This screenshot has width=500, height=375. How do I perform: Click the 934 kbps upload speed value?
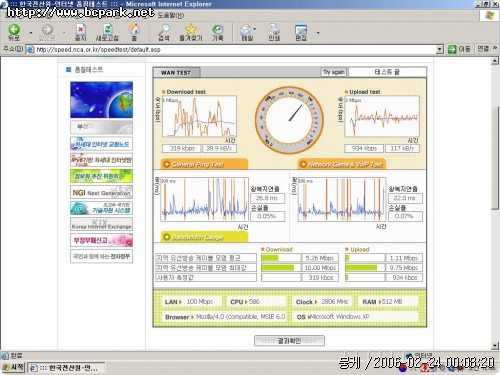[x=364, y=148]
